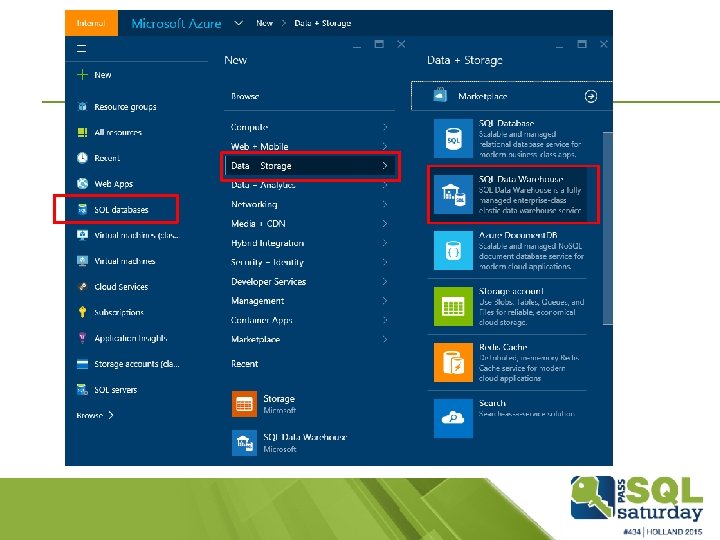Screen dimensions: 720x540
Task: Open Application Insights bulb icon
Action: (x=82, y=338)
